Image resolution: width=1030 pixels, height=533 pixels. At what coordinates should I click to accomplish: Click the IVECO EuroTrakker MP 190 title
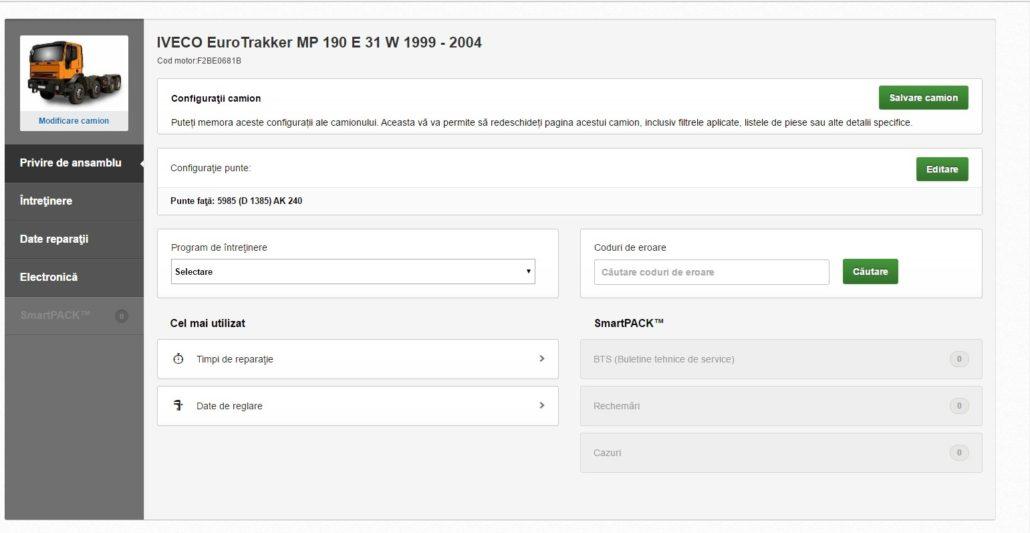tap(319, 43)
